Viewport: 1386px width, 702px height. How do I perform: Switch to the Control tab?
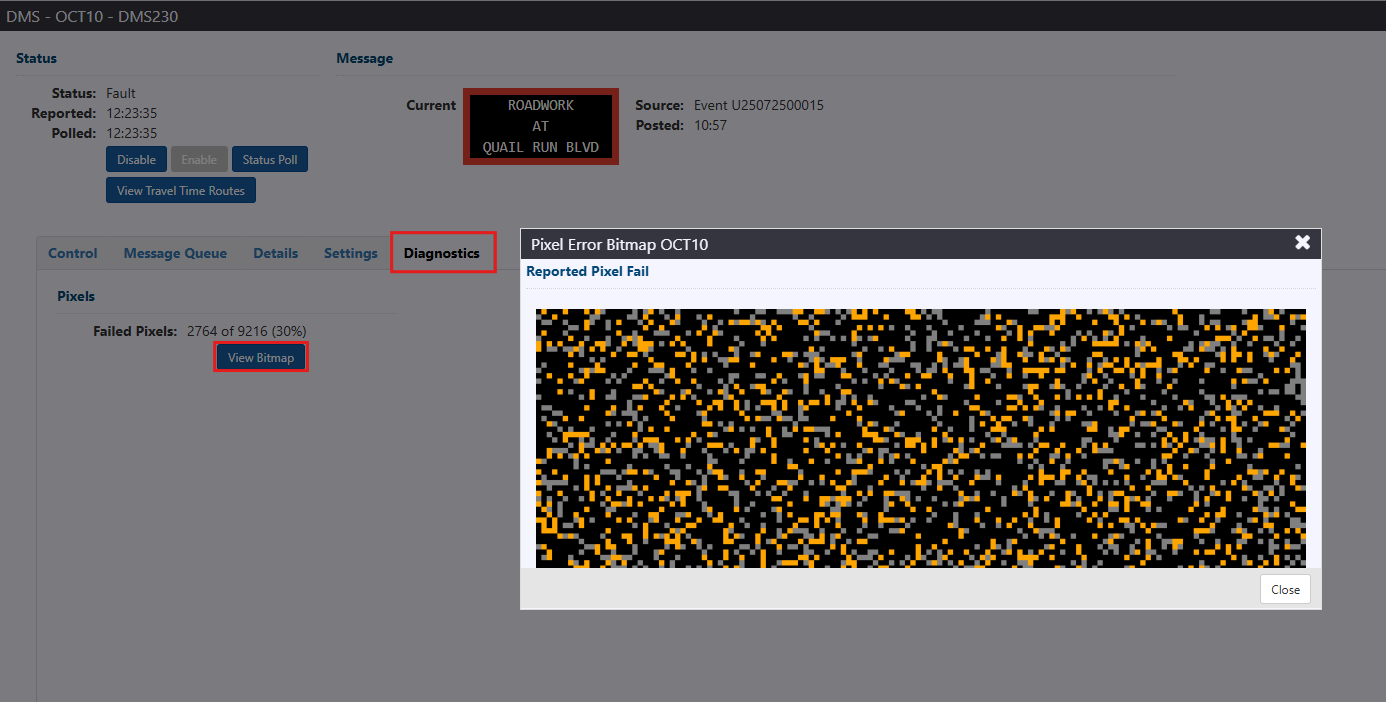pyautogui.click(x=73, y=253)
